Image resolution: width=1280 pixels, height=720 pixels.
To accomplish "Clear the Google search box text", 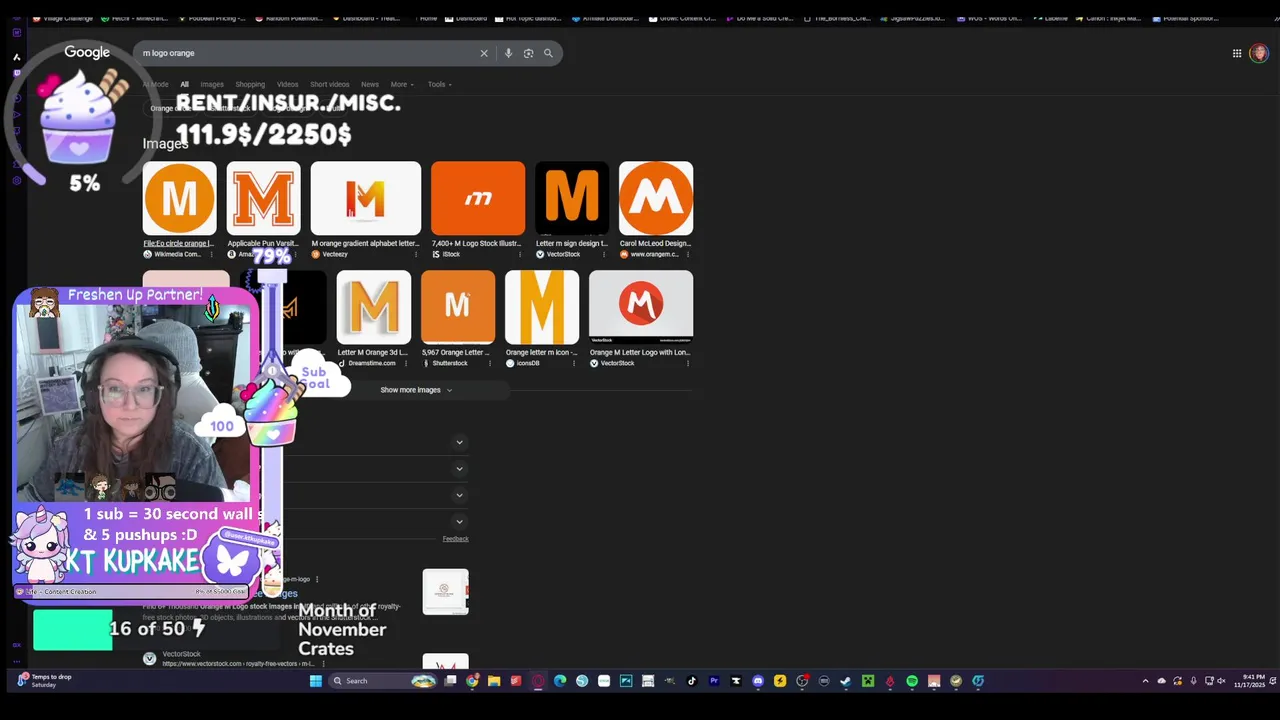I will click(x=484, y=53).
